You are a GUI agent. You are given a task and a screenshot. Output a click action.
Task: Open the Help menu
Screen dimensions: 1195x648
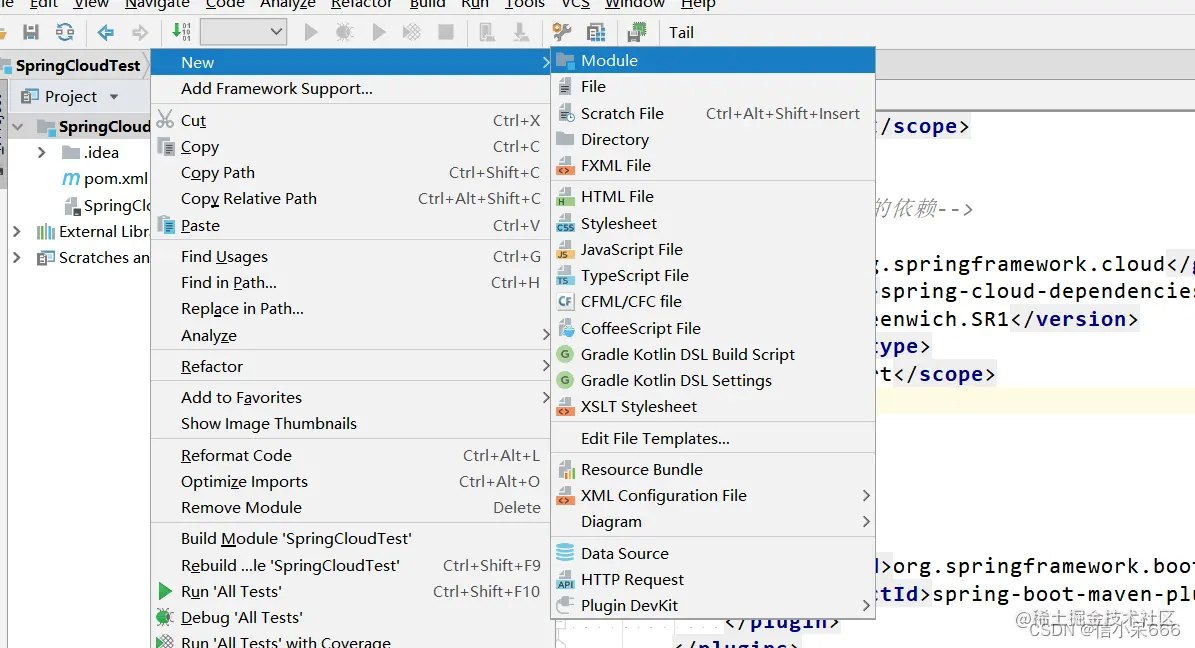point(697,4)
